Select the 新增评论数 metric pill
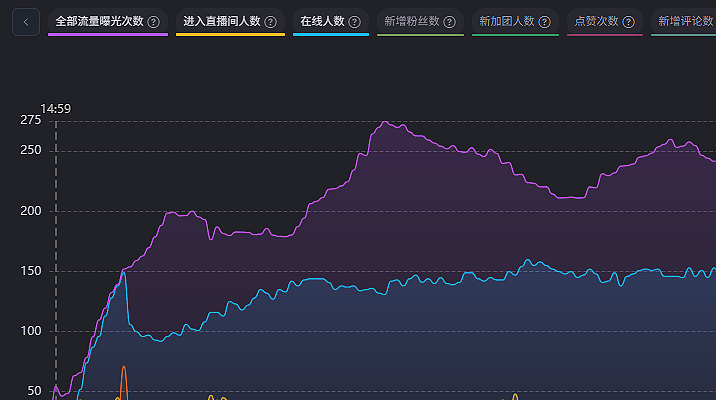 [685, 21]
